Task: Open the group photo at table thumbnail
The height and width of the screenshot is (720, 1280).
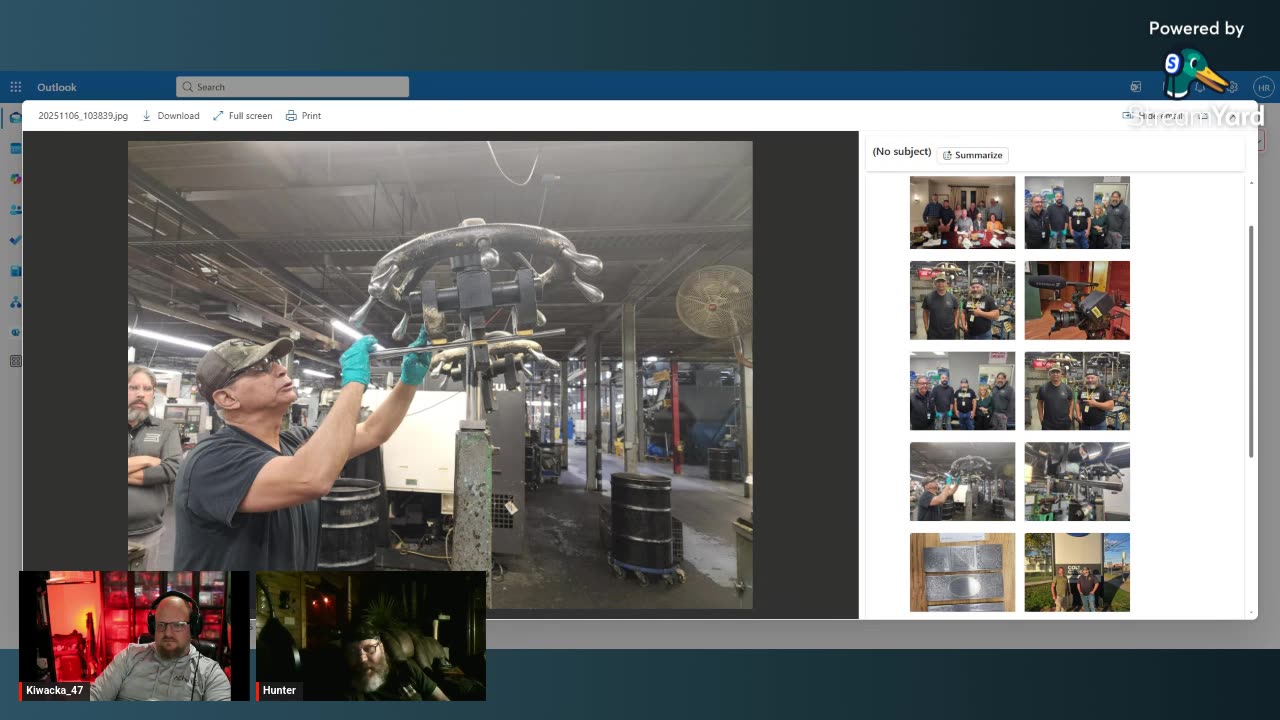Action: coord(962,212)
